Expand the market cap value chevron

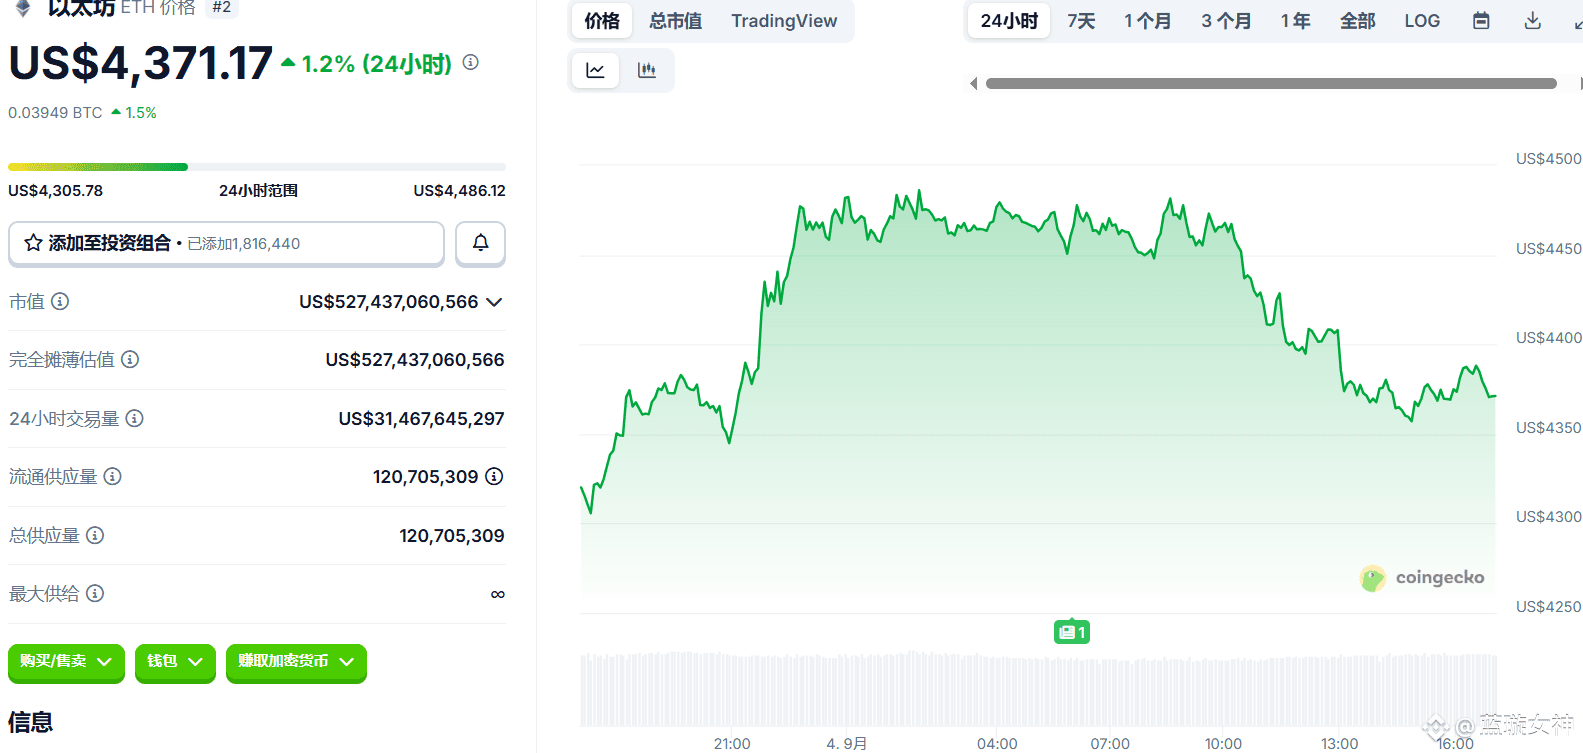point(494,302)
